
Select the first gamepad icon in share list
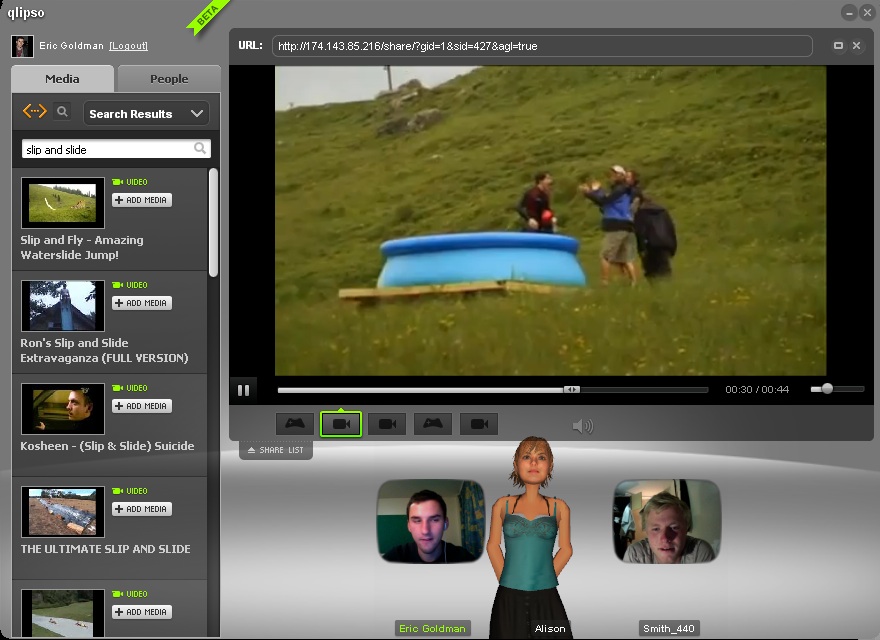click(x=295, y=424)
